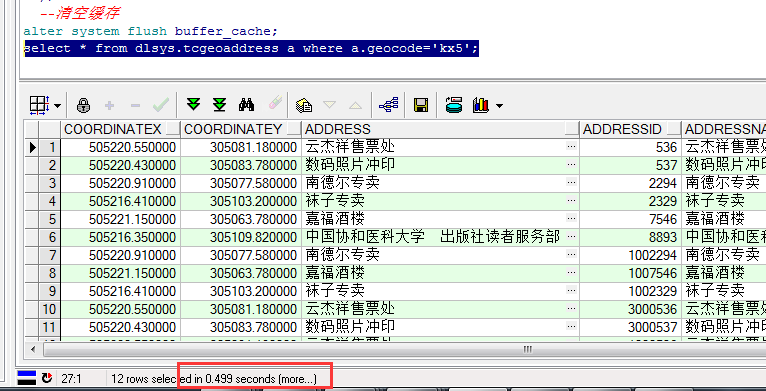
Task: Click the next record down triangle
Action: click(330, 105)
